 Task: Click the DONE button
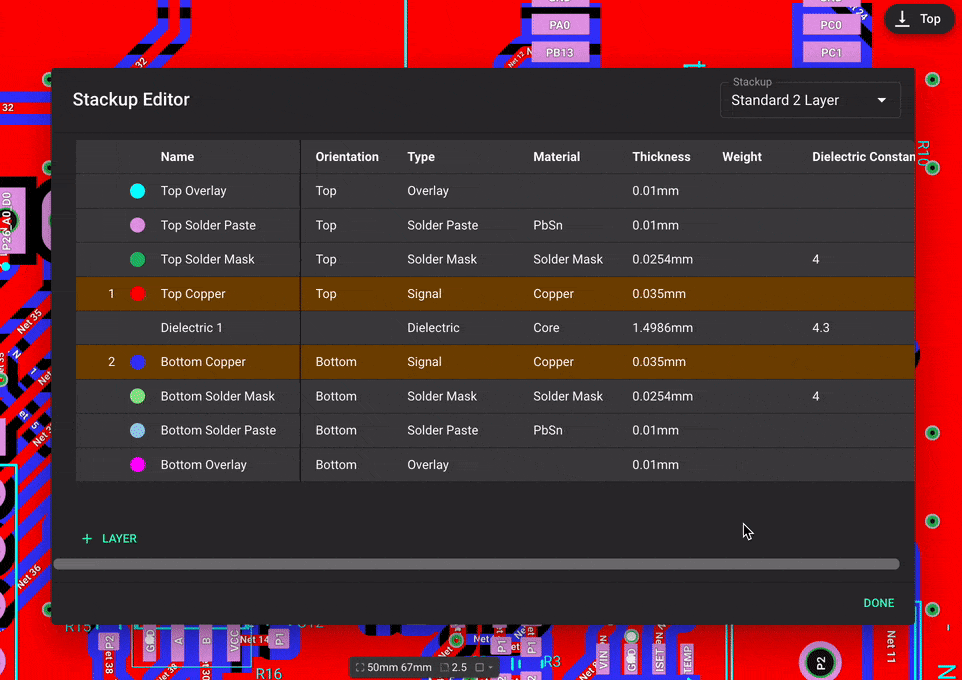pos(878,603)
